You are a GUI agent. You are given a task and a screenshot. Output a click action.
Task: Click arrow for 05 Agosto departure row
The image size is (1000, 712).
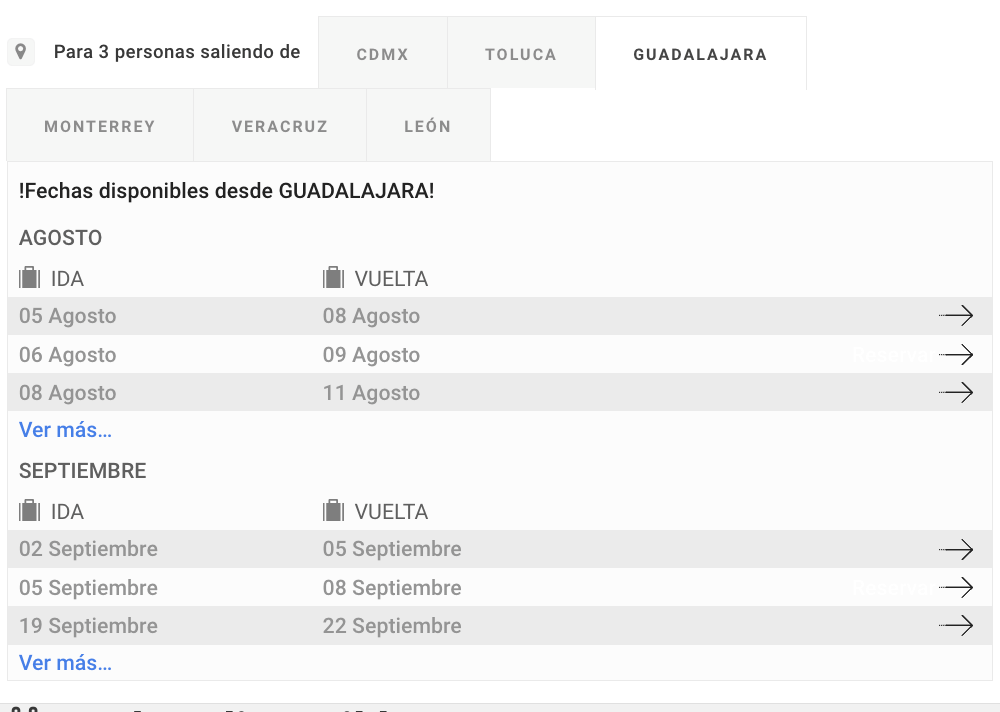955,315
